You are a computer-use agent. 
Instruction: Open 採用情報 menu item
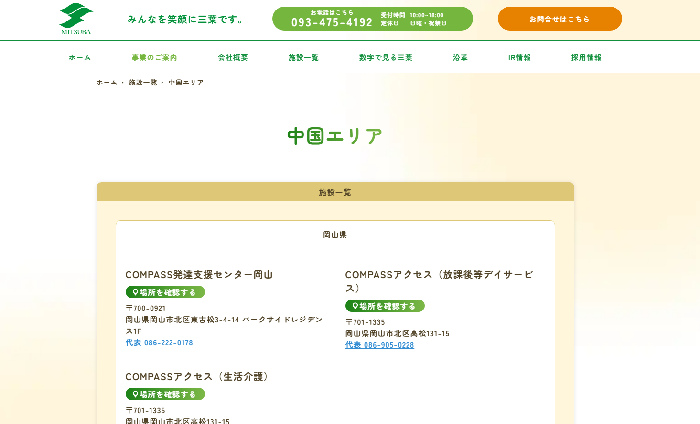(586, 58)
